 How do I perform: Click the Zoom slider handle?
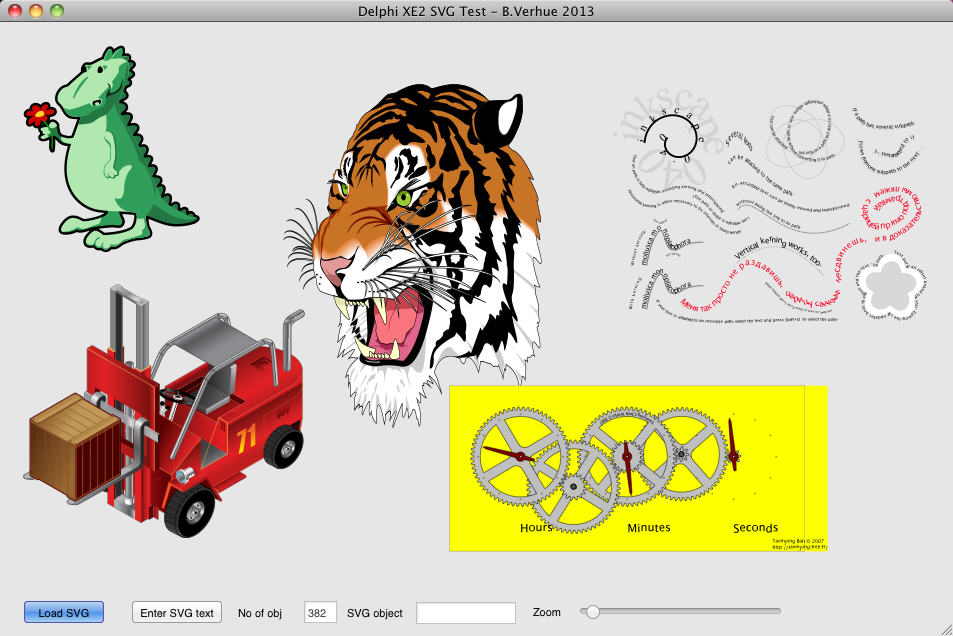593,611
